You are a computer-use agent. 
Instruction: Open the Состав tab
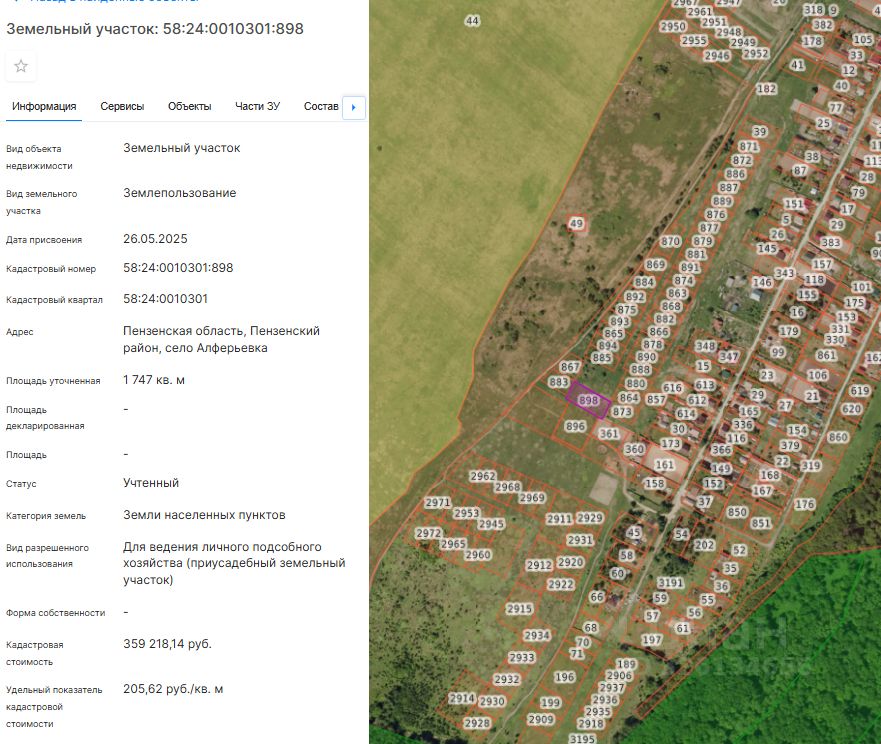pos(321,106)
